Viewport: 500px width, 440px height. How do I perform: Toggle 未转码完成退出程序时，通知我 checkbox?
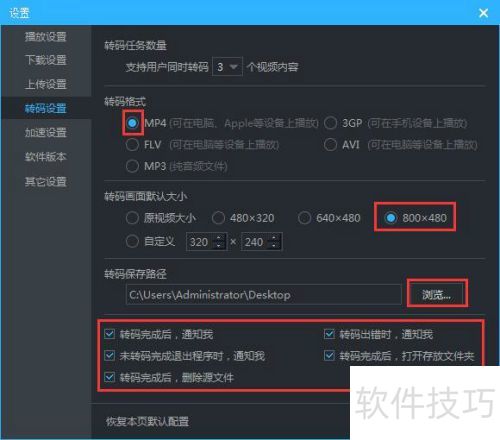[110, 356]
